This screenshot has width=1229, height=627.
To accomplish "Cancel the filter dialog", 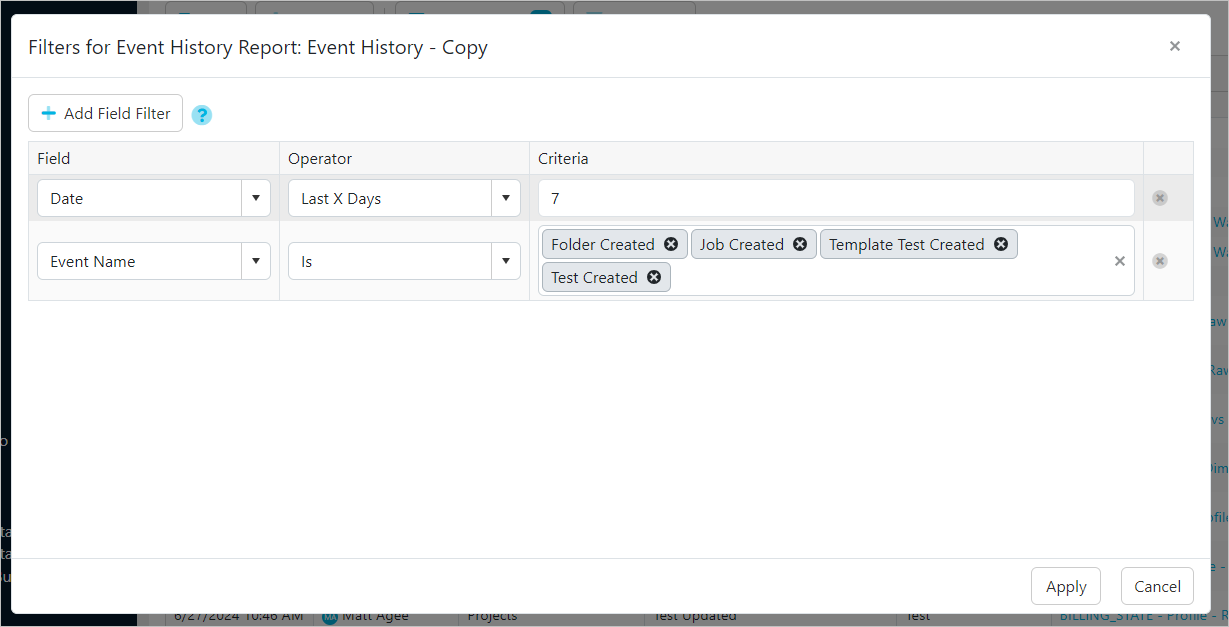I will click(x=1157, y=586).
